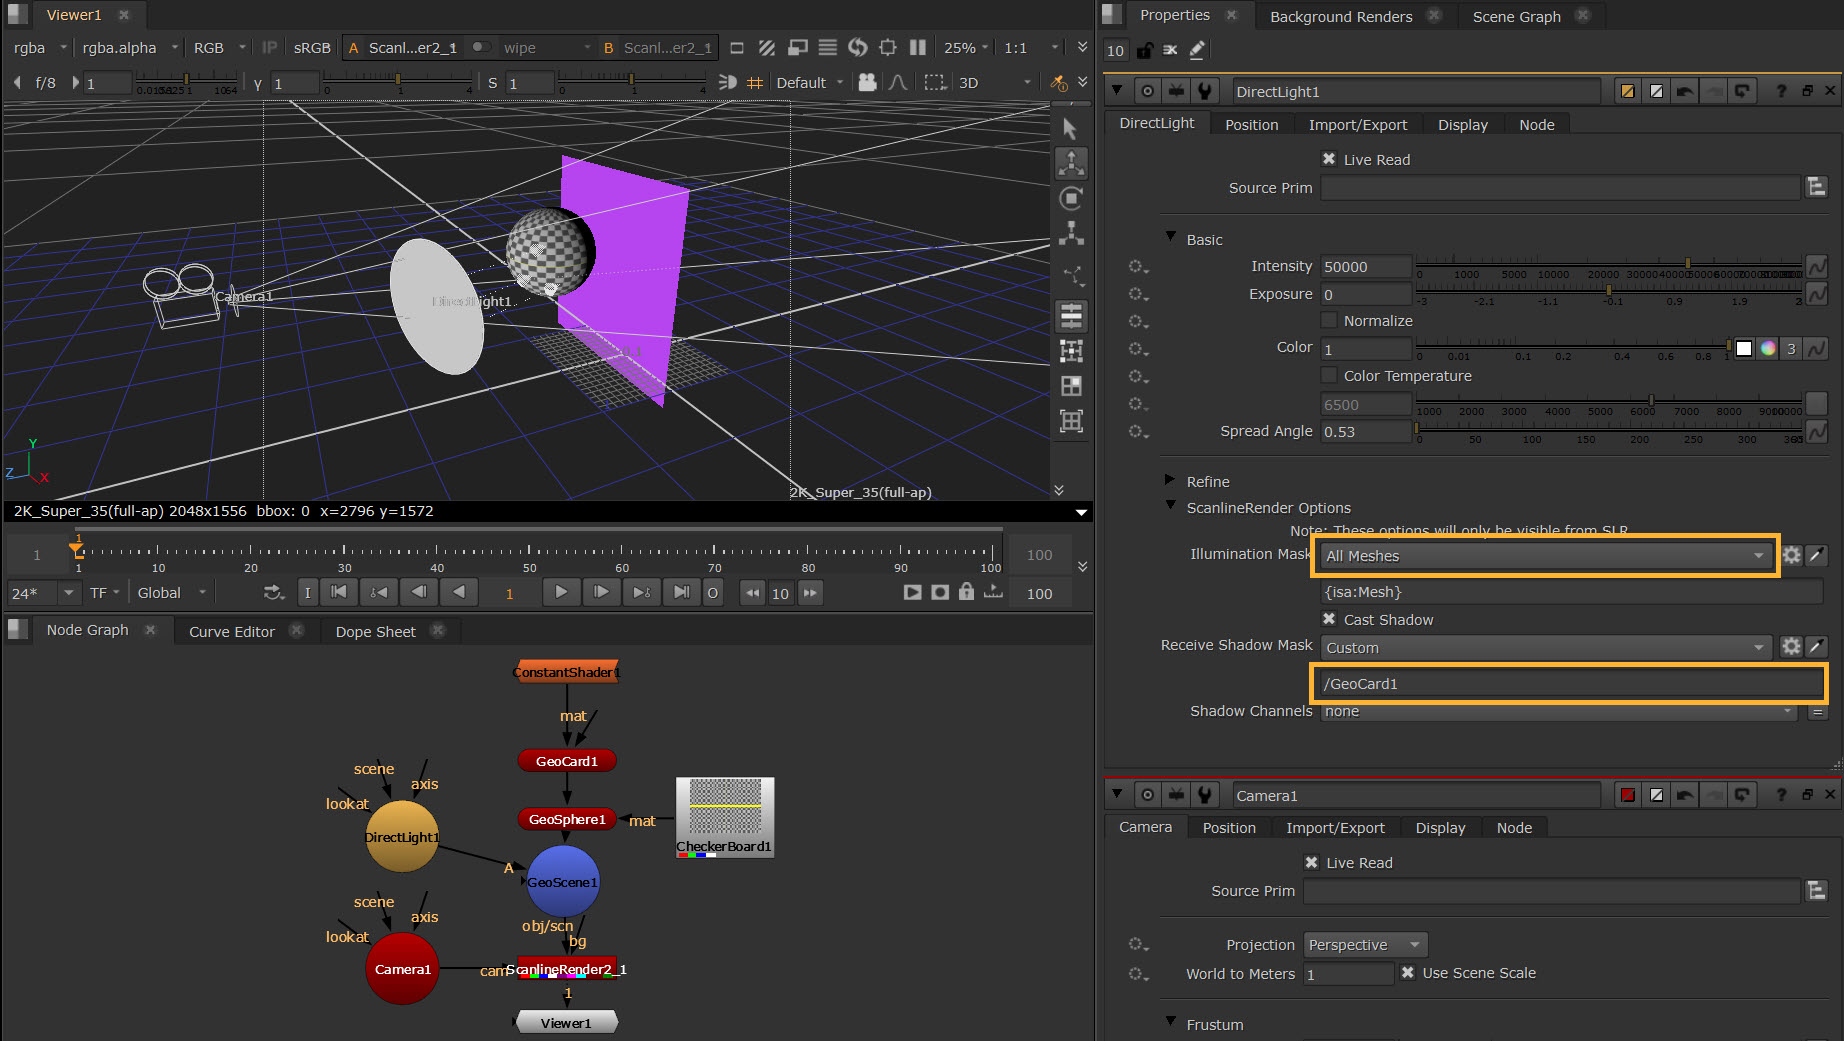The width and height of the screenshot is (1844, 1041).
Task: Click the Illumination Mask gear icon
Action: point(1791,555)
